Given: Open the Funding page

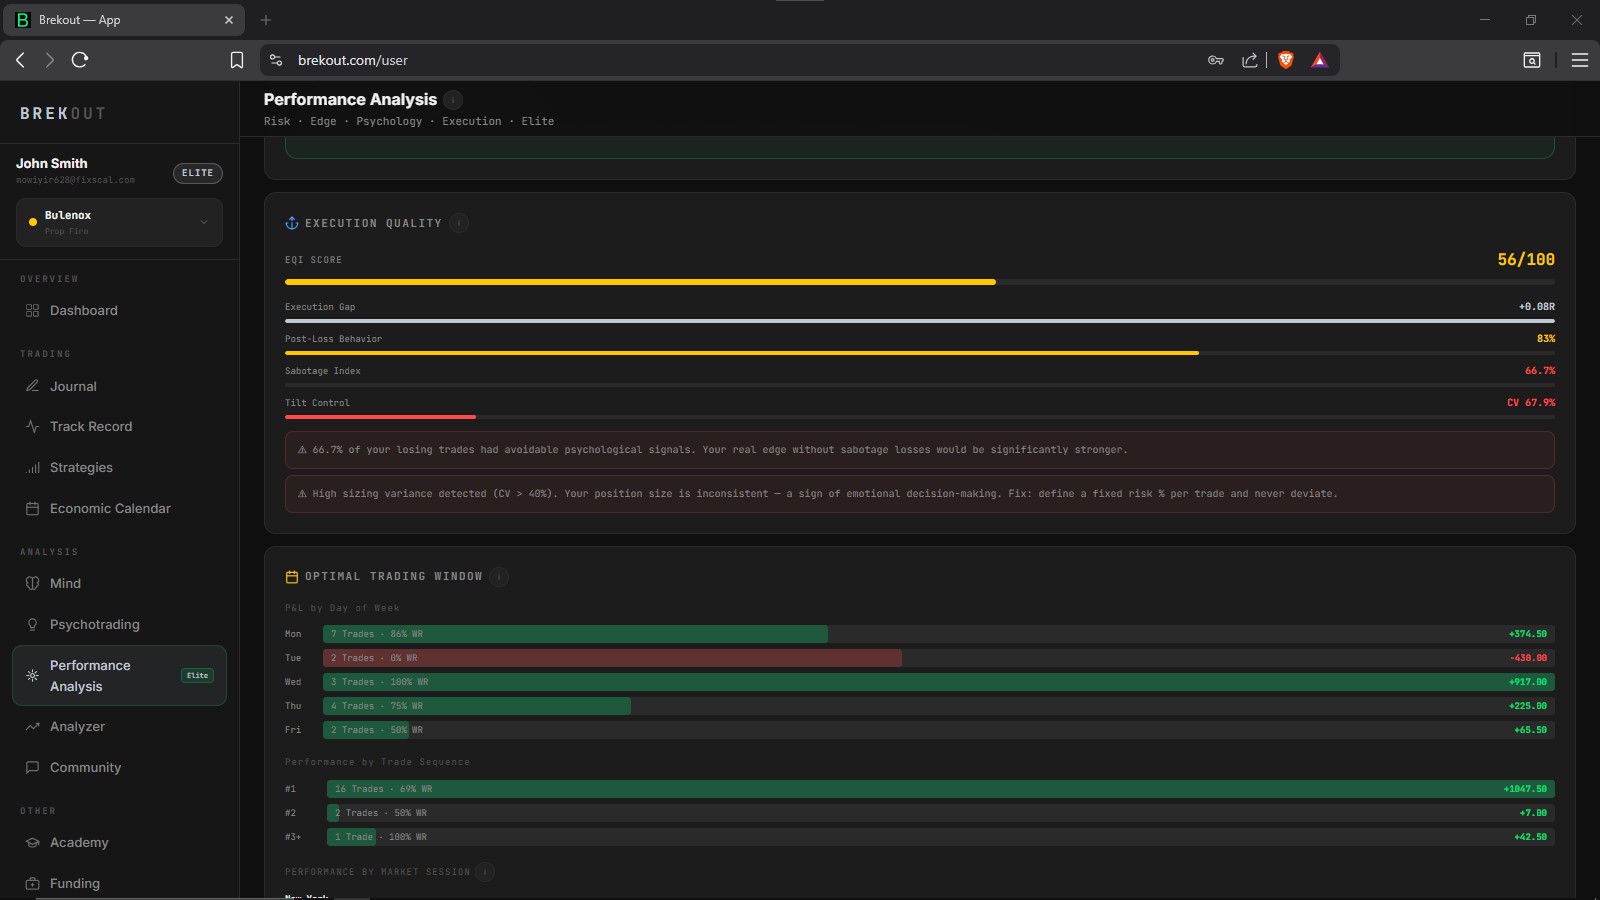Looking at the screenshot, I should [75, 884].
